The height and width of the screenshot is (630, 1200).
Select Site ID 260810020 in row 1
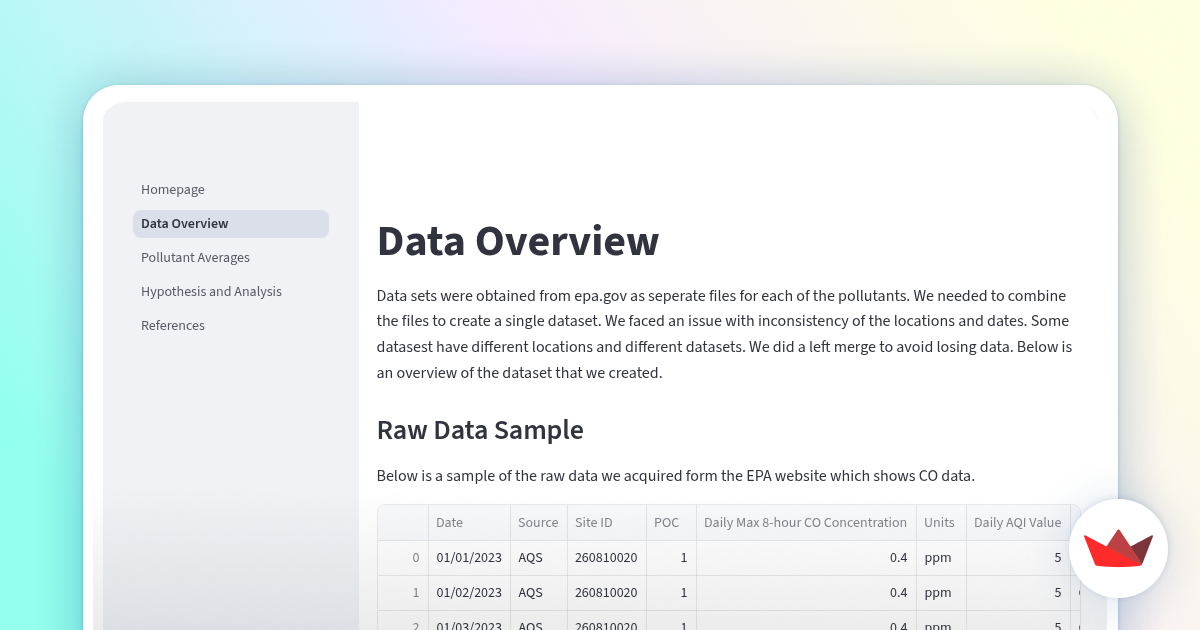pyautogui.click(x=606, y=593)
